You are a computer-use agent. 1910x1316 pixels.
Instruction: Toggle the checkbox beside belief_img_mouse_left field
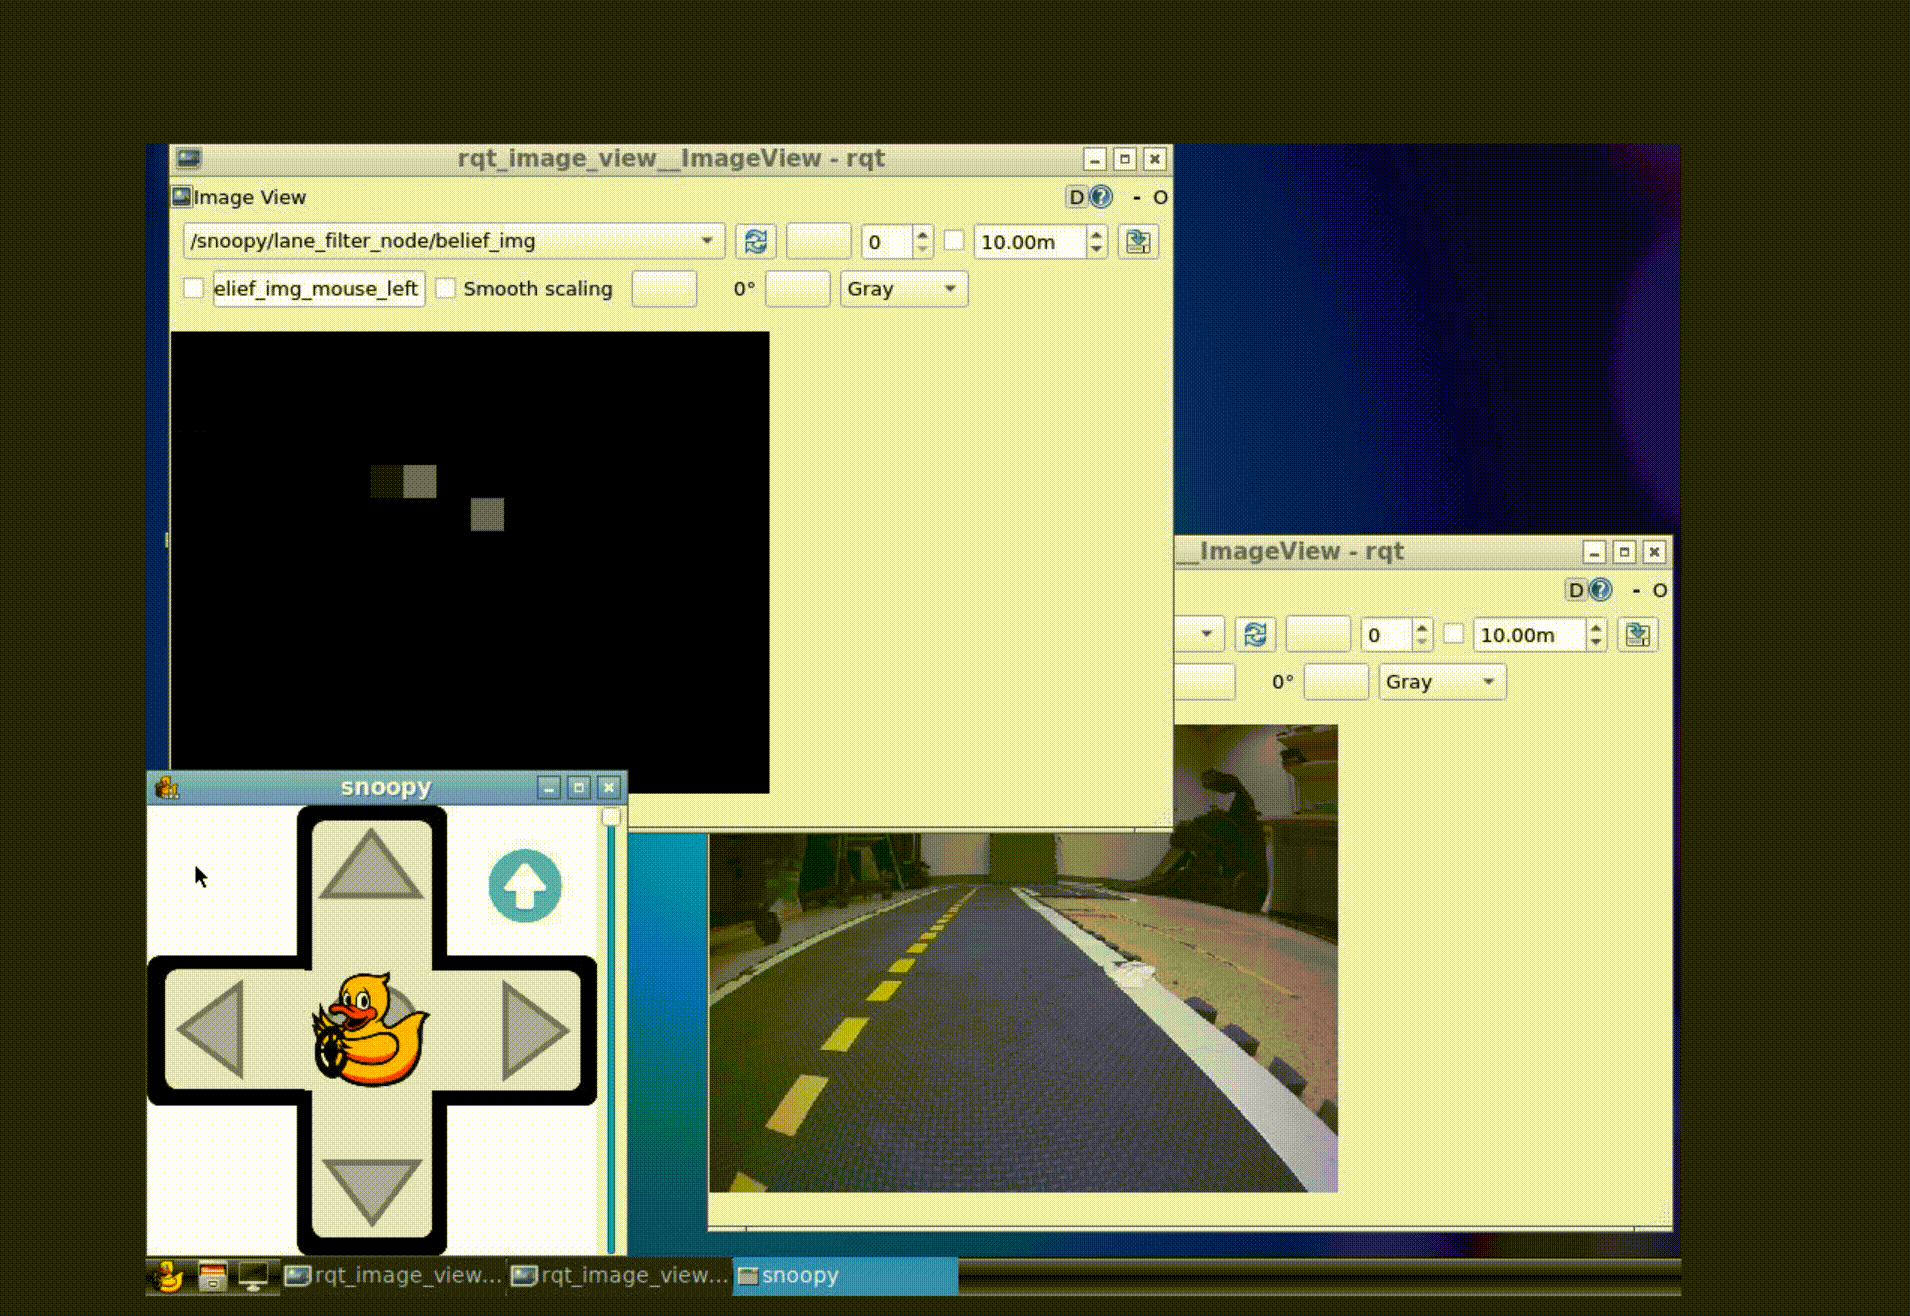click(194, 289)
